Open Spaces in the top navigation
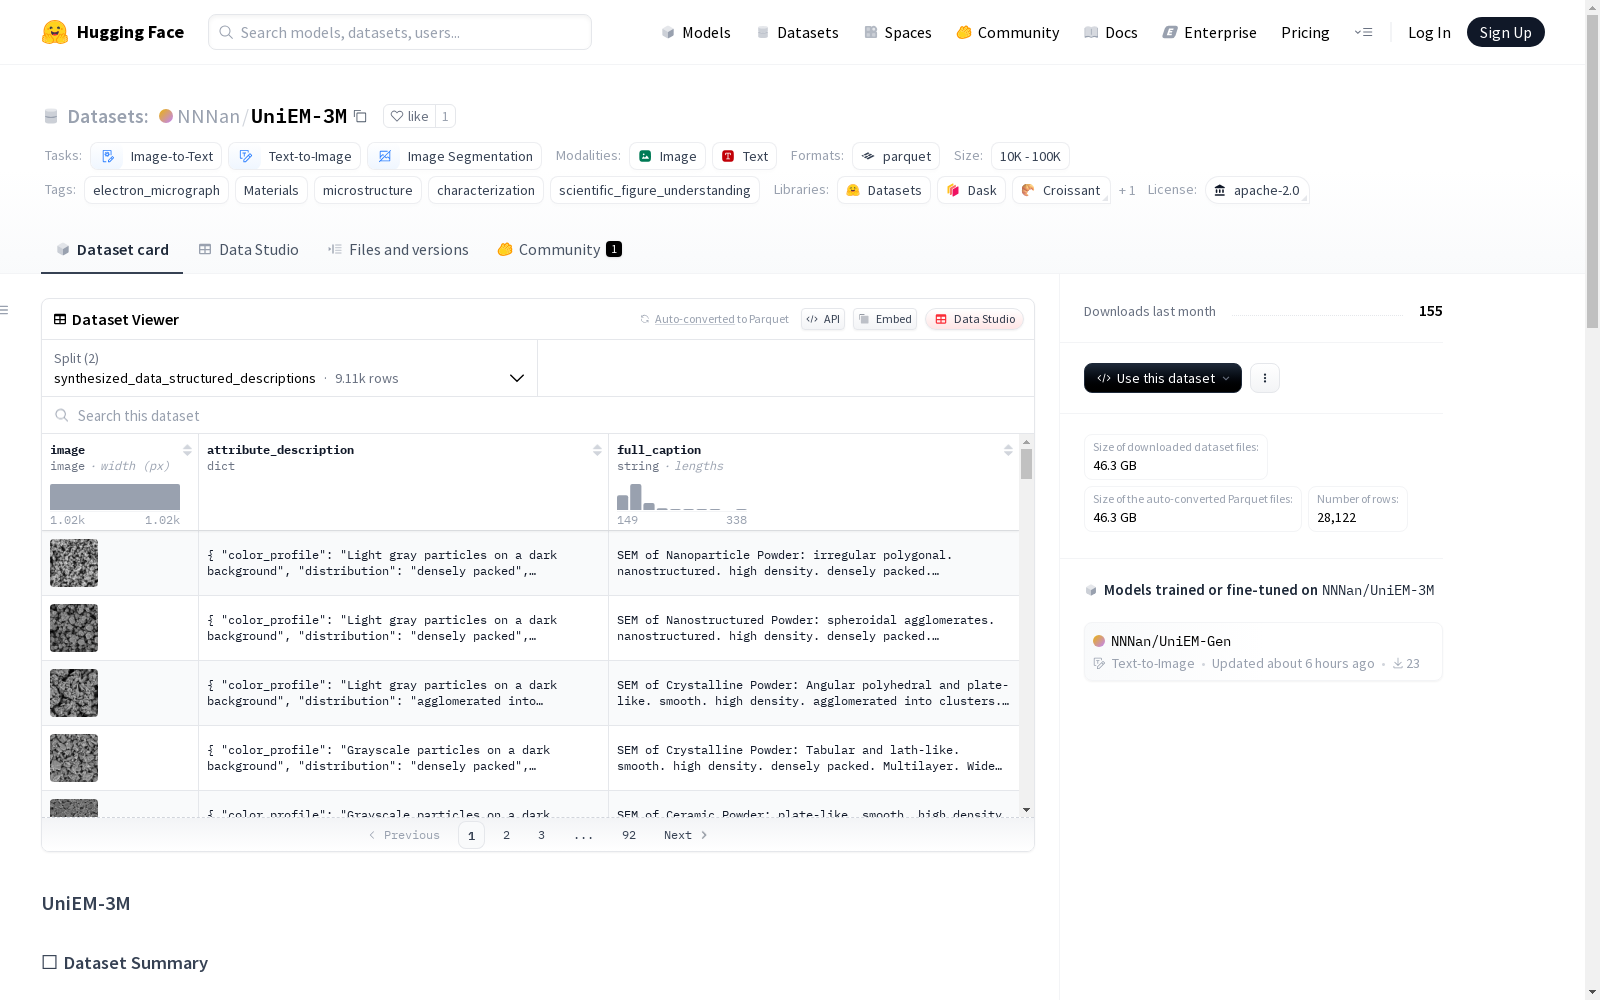Image resolution: width=1600 pixels, height=1000 pixels. (x=898, y=32)
